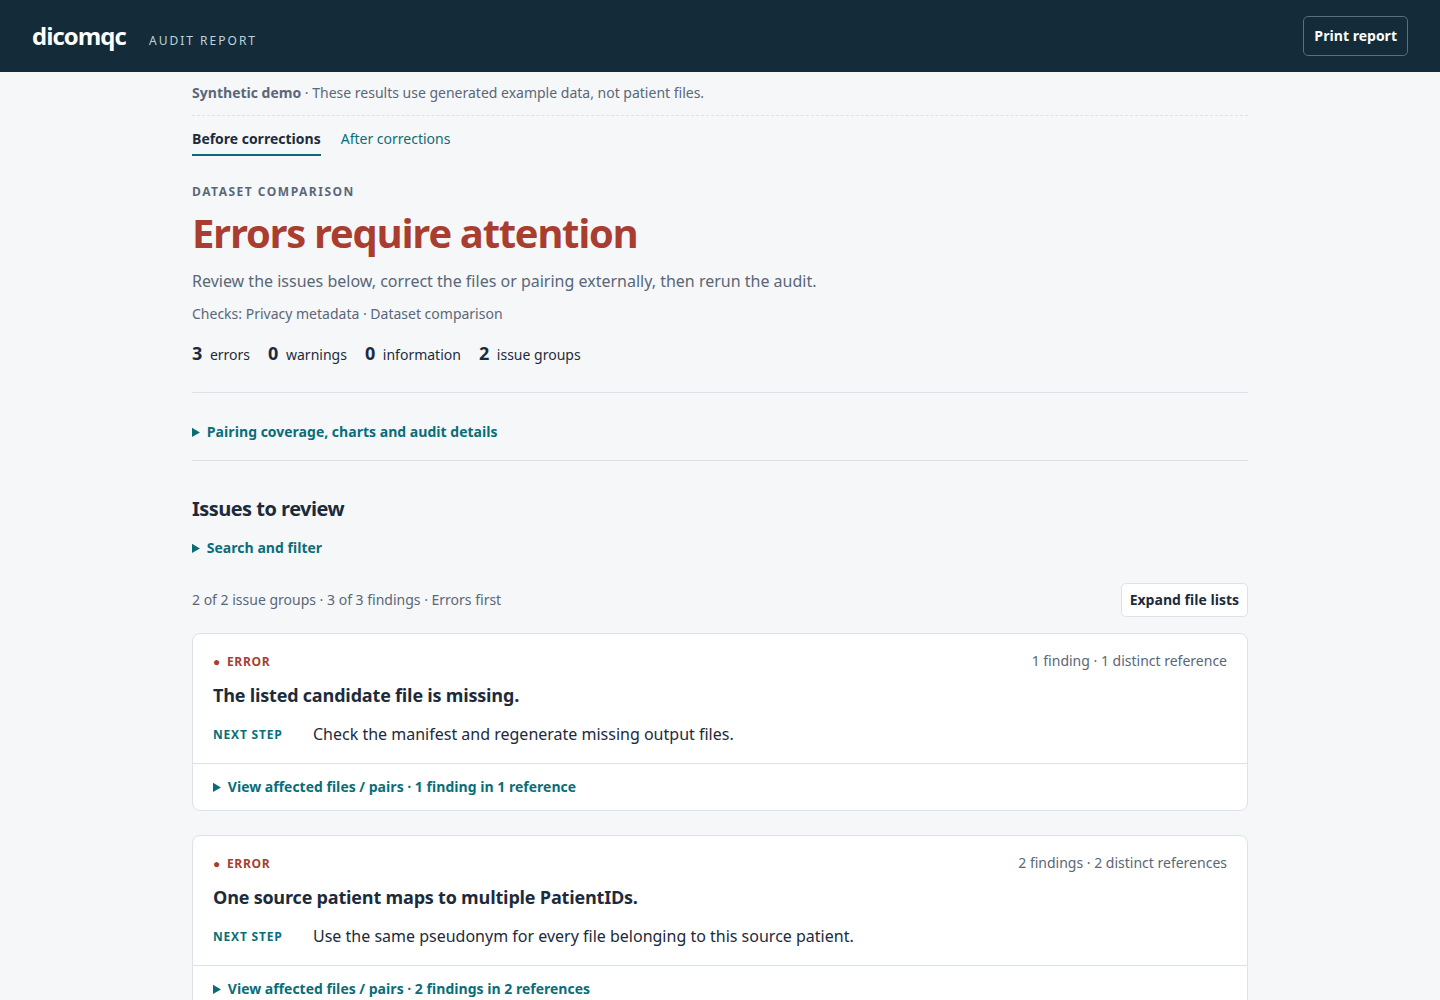Click the '2 findings · 2 distinct references' text

pyautogui.click(x=1122, y=863)
